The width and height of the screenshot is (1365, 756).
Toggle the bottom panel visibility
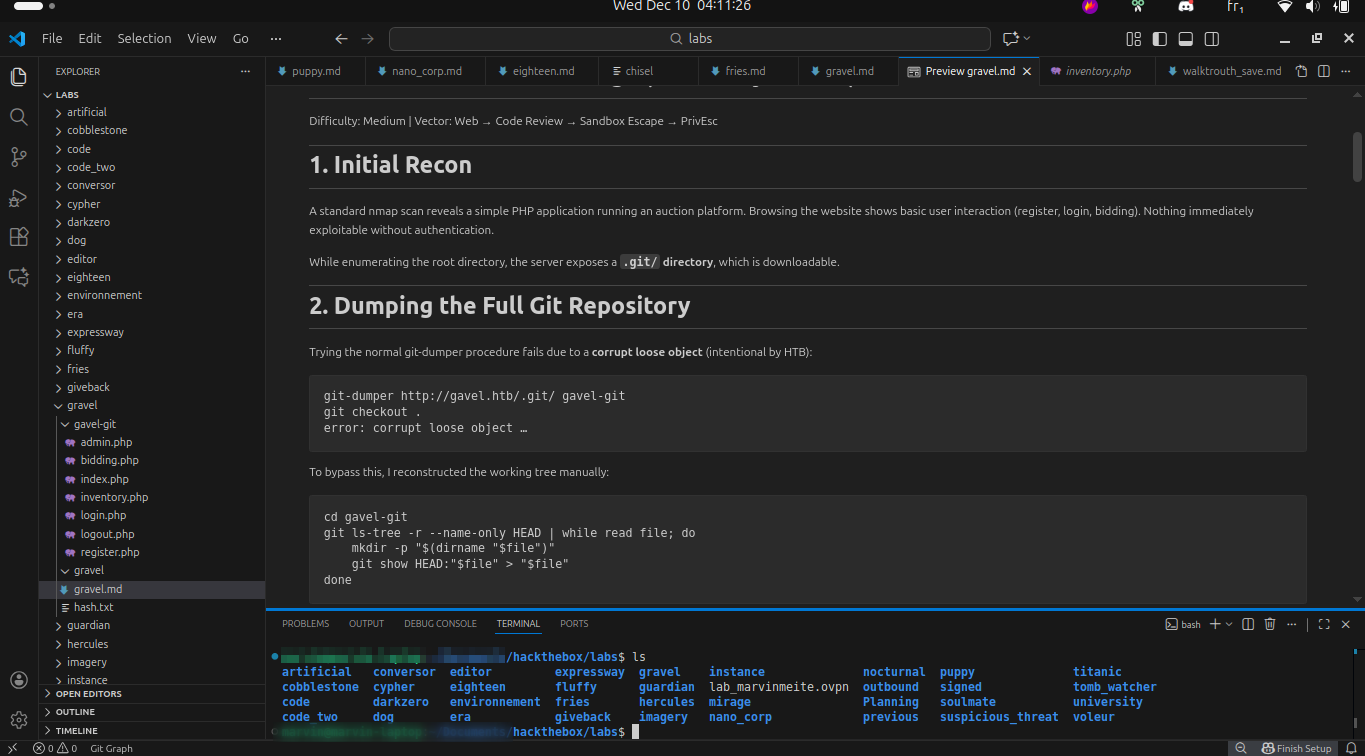[x=1186, y=39]
